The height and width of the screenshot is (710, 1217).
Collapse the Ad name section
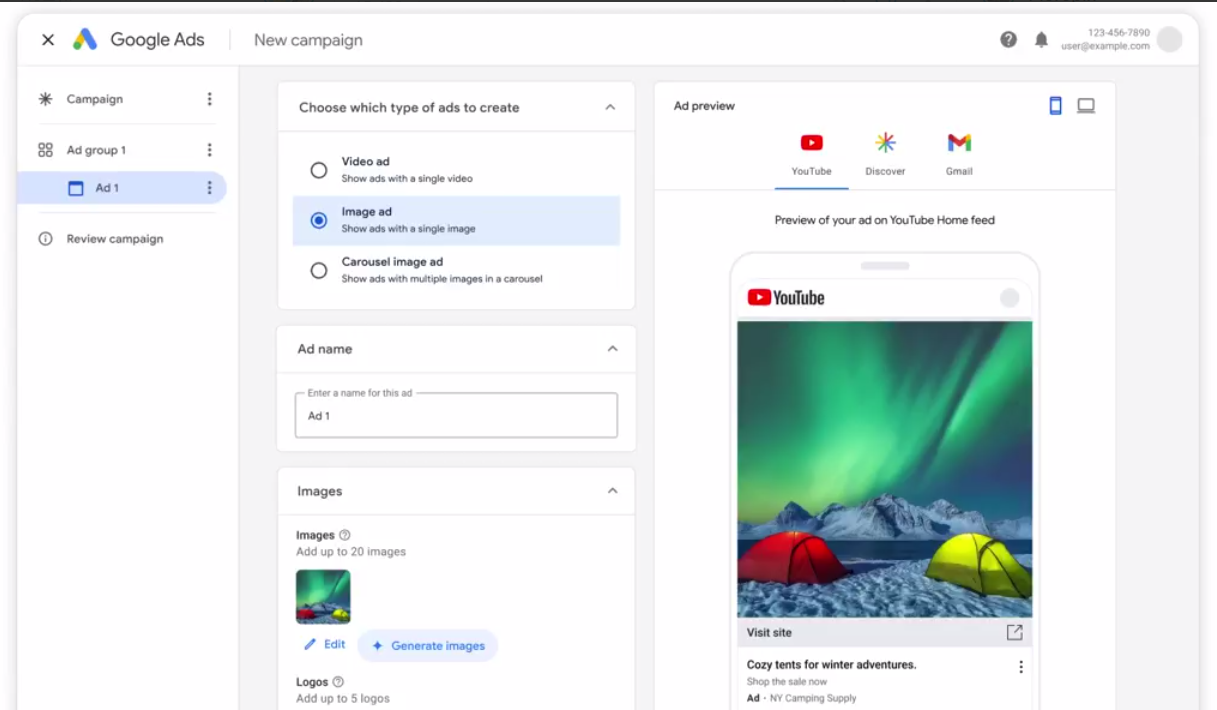(x=612, y=349)
